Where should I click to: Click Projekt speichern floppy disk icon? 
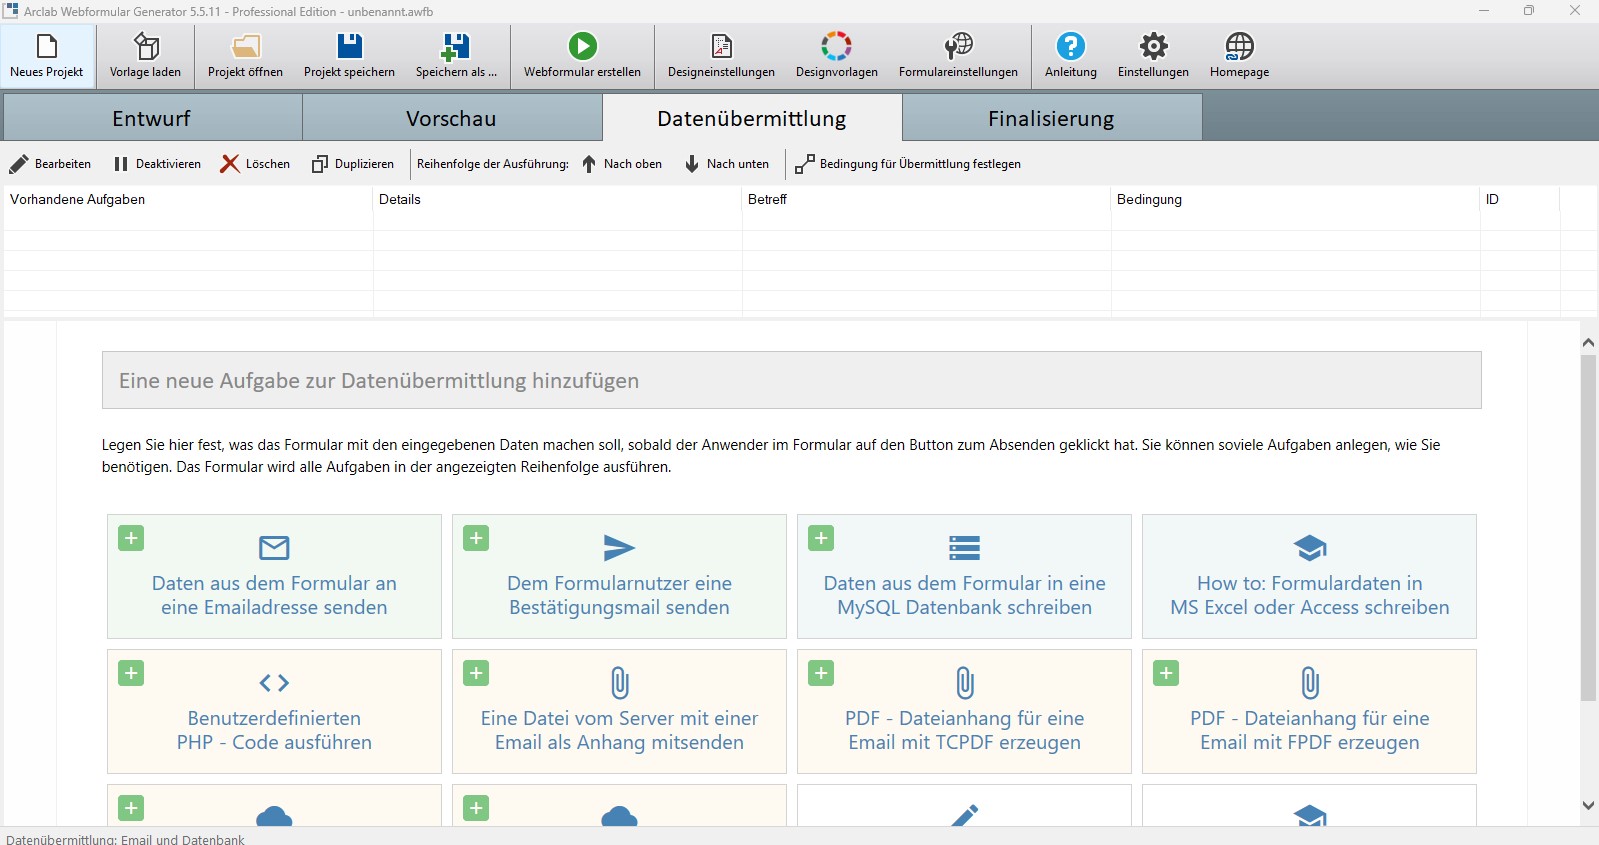349,47
